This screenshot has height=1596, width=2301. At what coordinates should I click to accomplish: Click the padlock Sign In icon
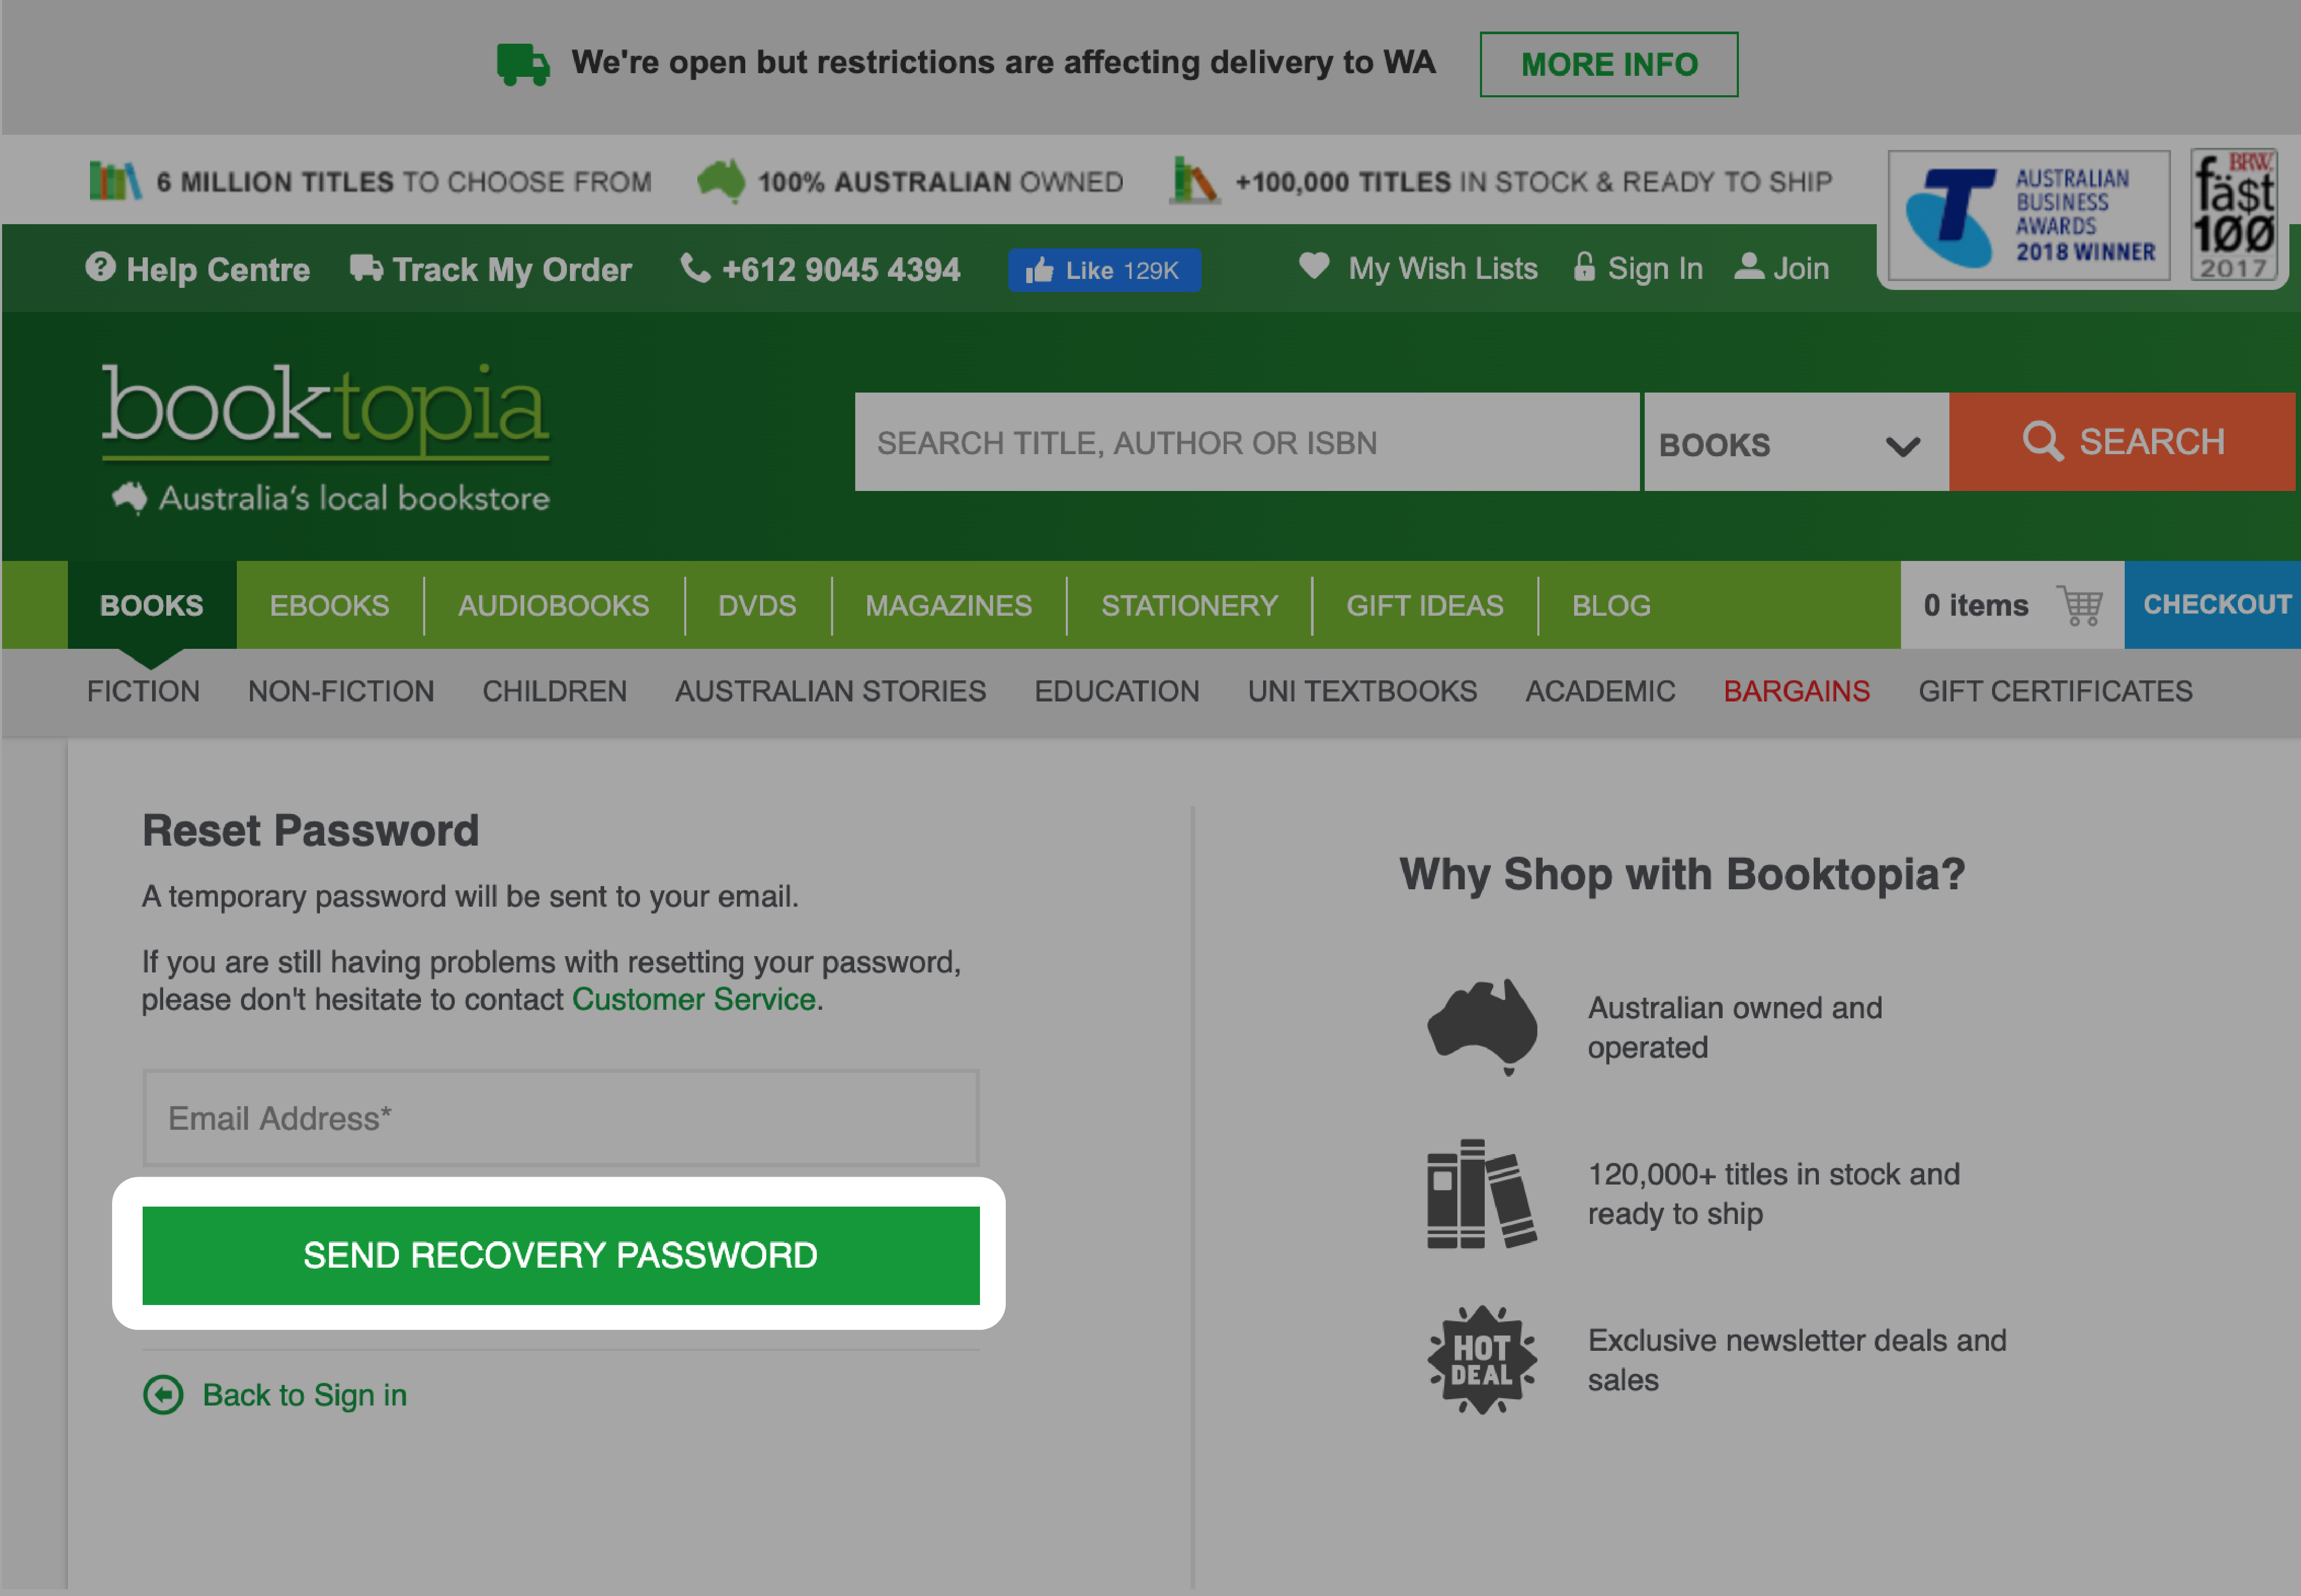point(1584,266)
